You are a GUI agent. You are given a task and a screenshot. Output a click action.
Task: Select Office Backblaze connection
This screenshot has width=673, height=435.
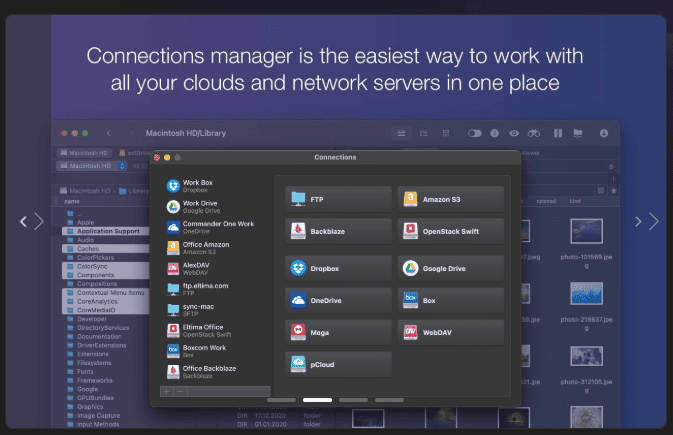212,371
